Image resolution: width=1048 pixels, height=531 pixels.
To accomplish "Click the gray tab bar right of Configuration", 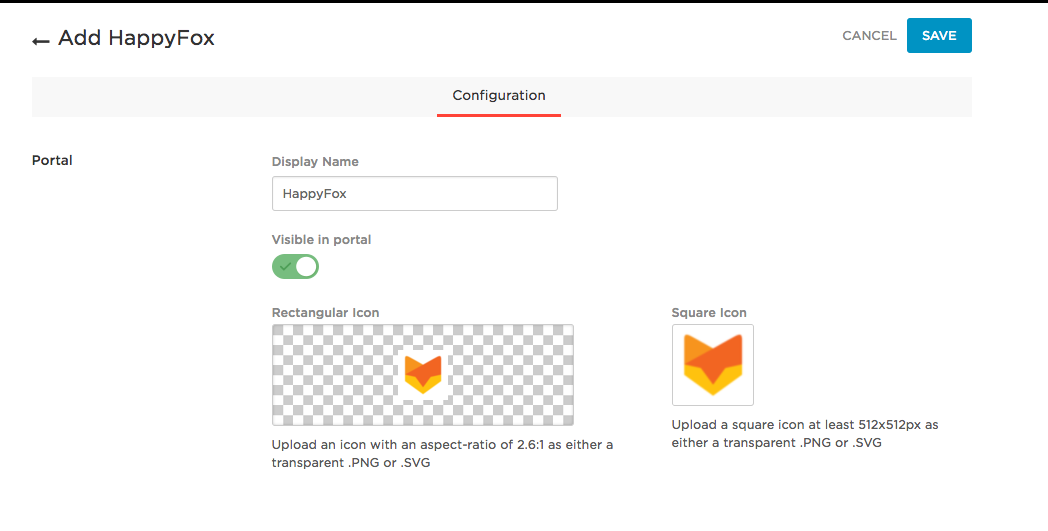I will point(760,97).
